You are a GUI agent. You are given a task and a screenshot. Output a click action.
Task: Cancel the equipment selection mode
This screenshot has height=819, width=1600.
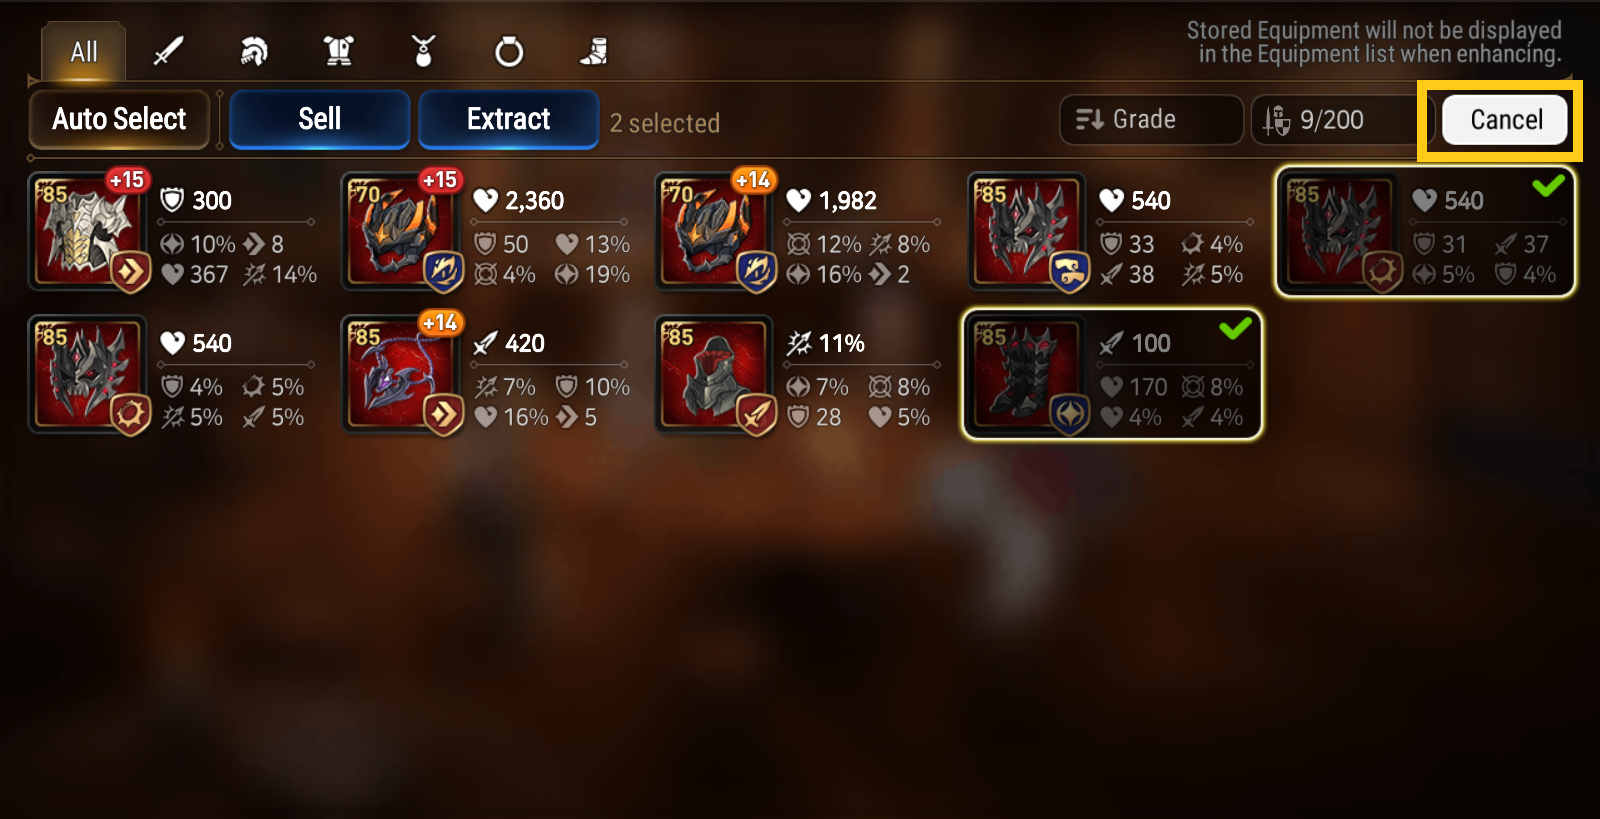[1505, 120]
